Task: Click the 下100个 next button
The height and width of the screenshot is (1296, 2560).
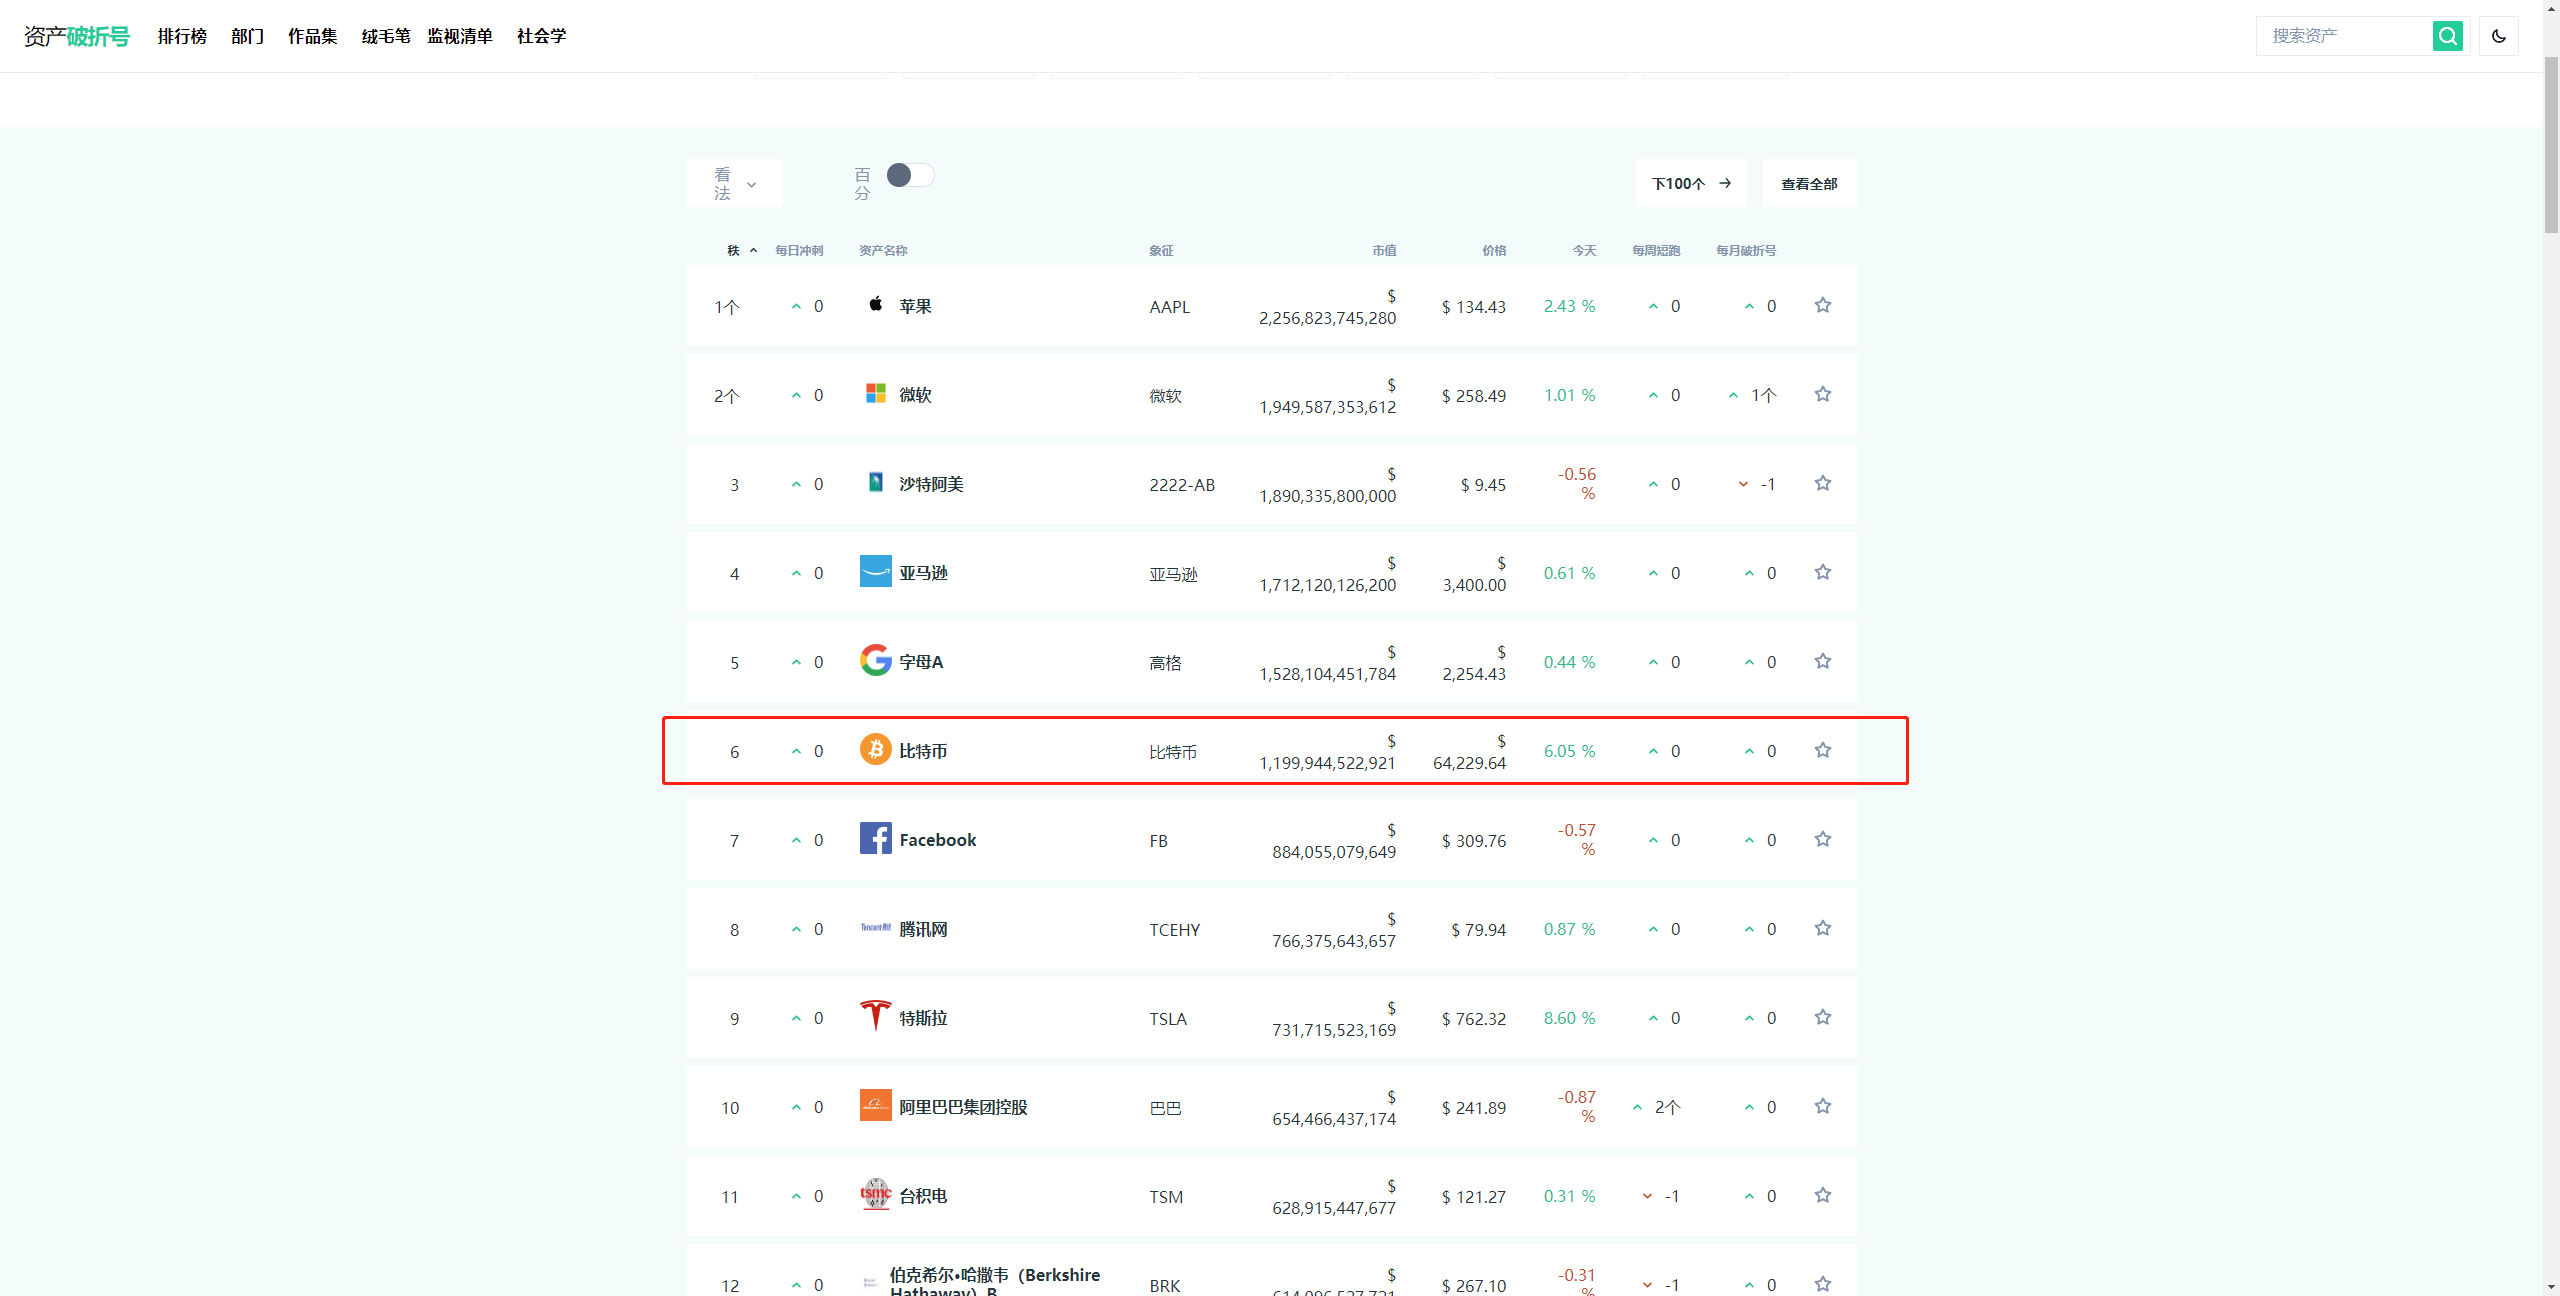Action: (x=1691, y=184)
